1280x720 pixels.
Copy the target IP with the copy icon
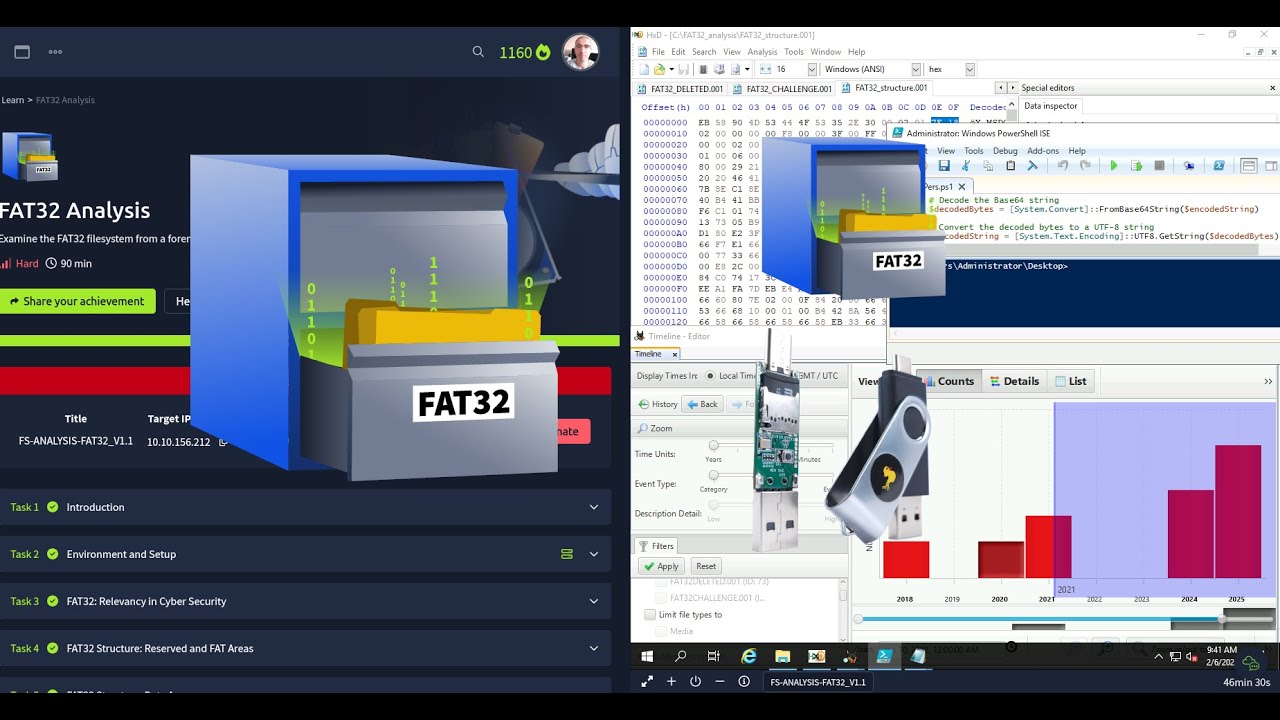point(224,442)
